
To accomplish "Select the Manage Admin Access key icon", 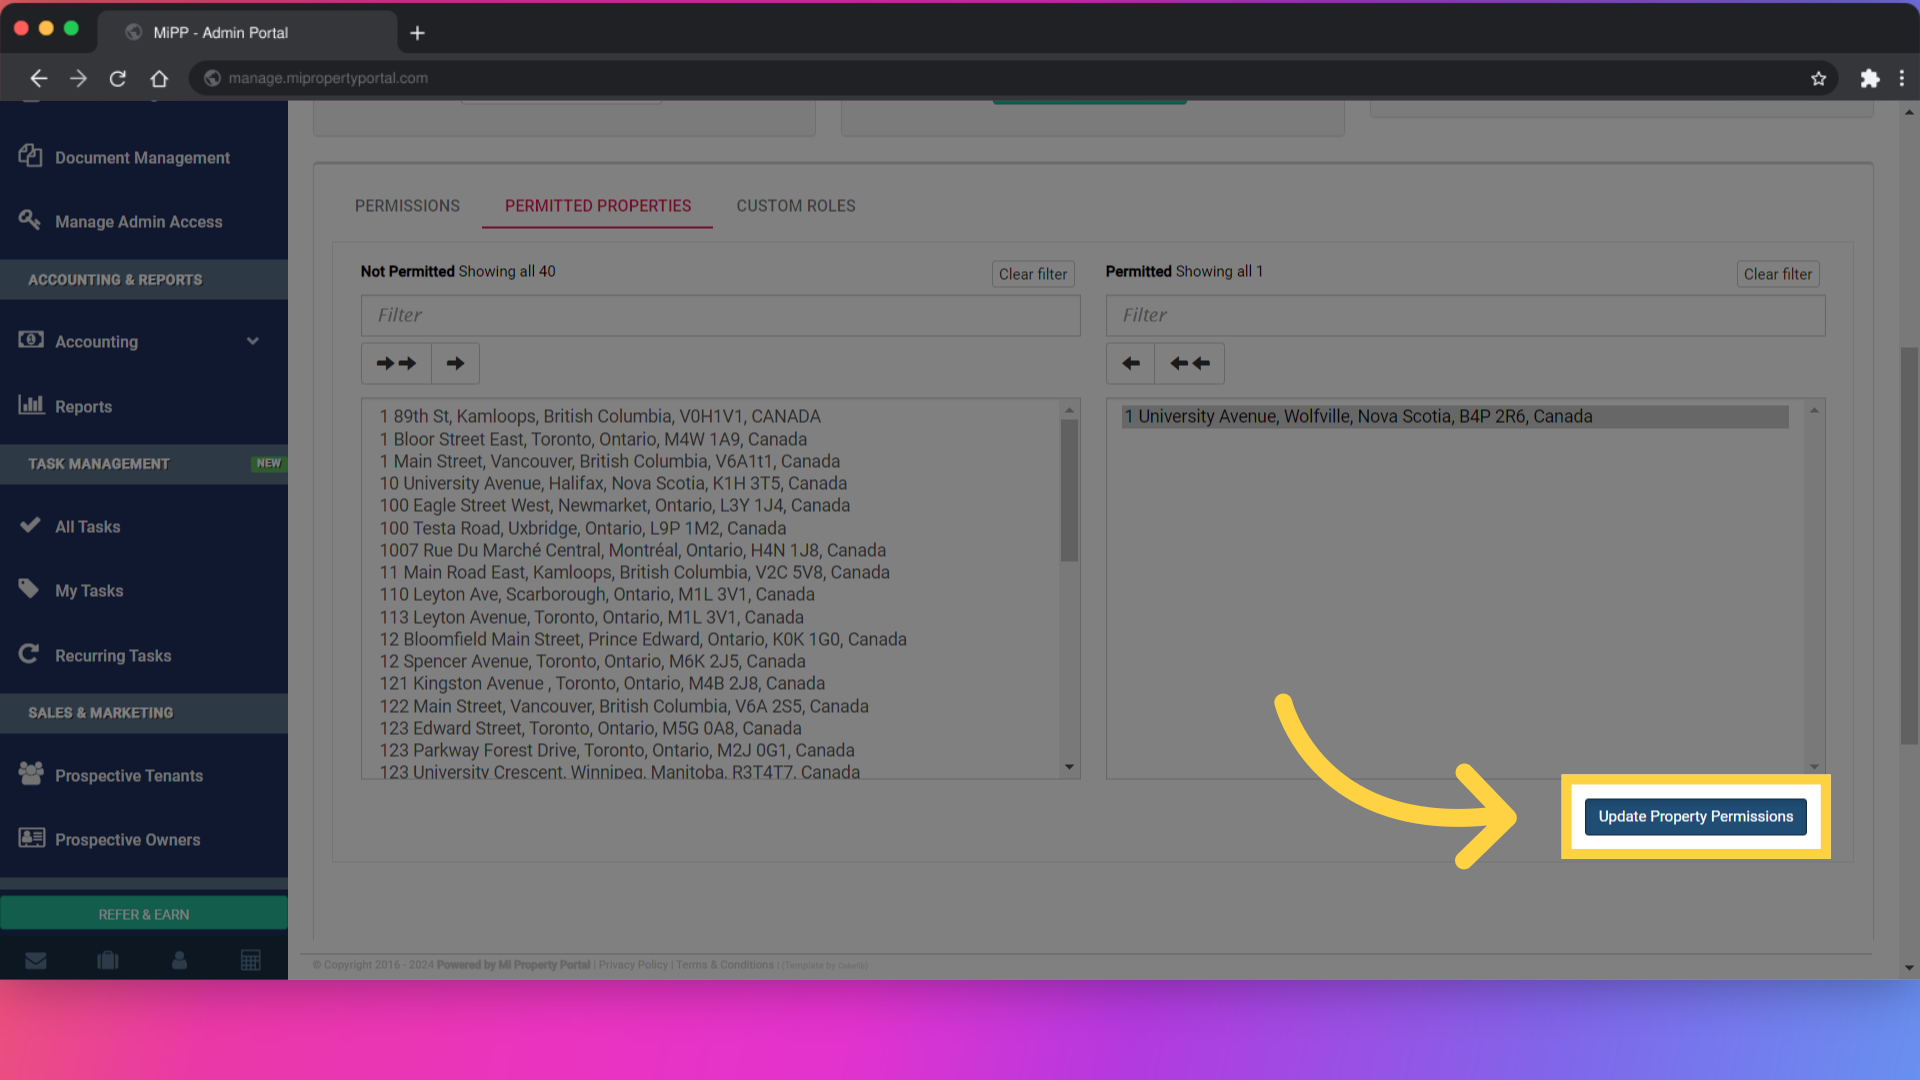I will pos(29,220).
